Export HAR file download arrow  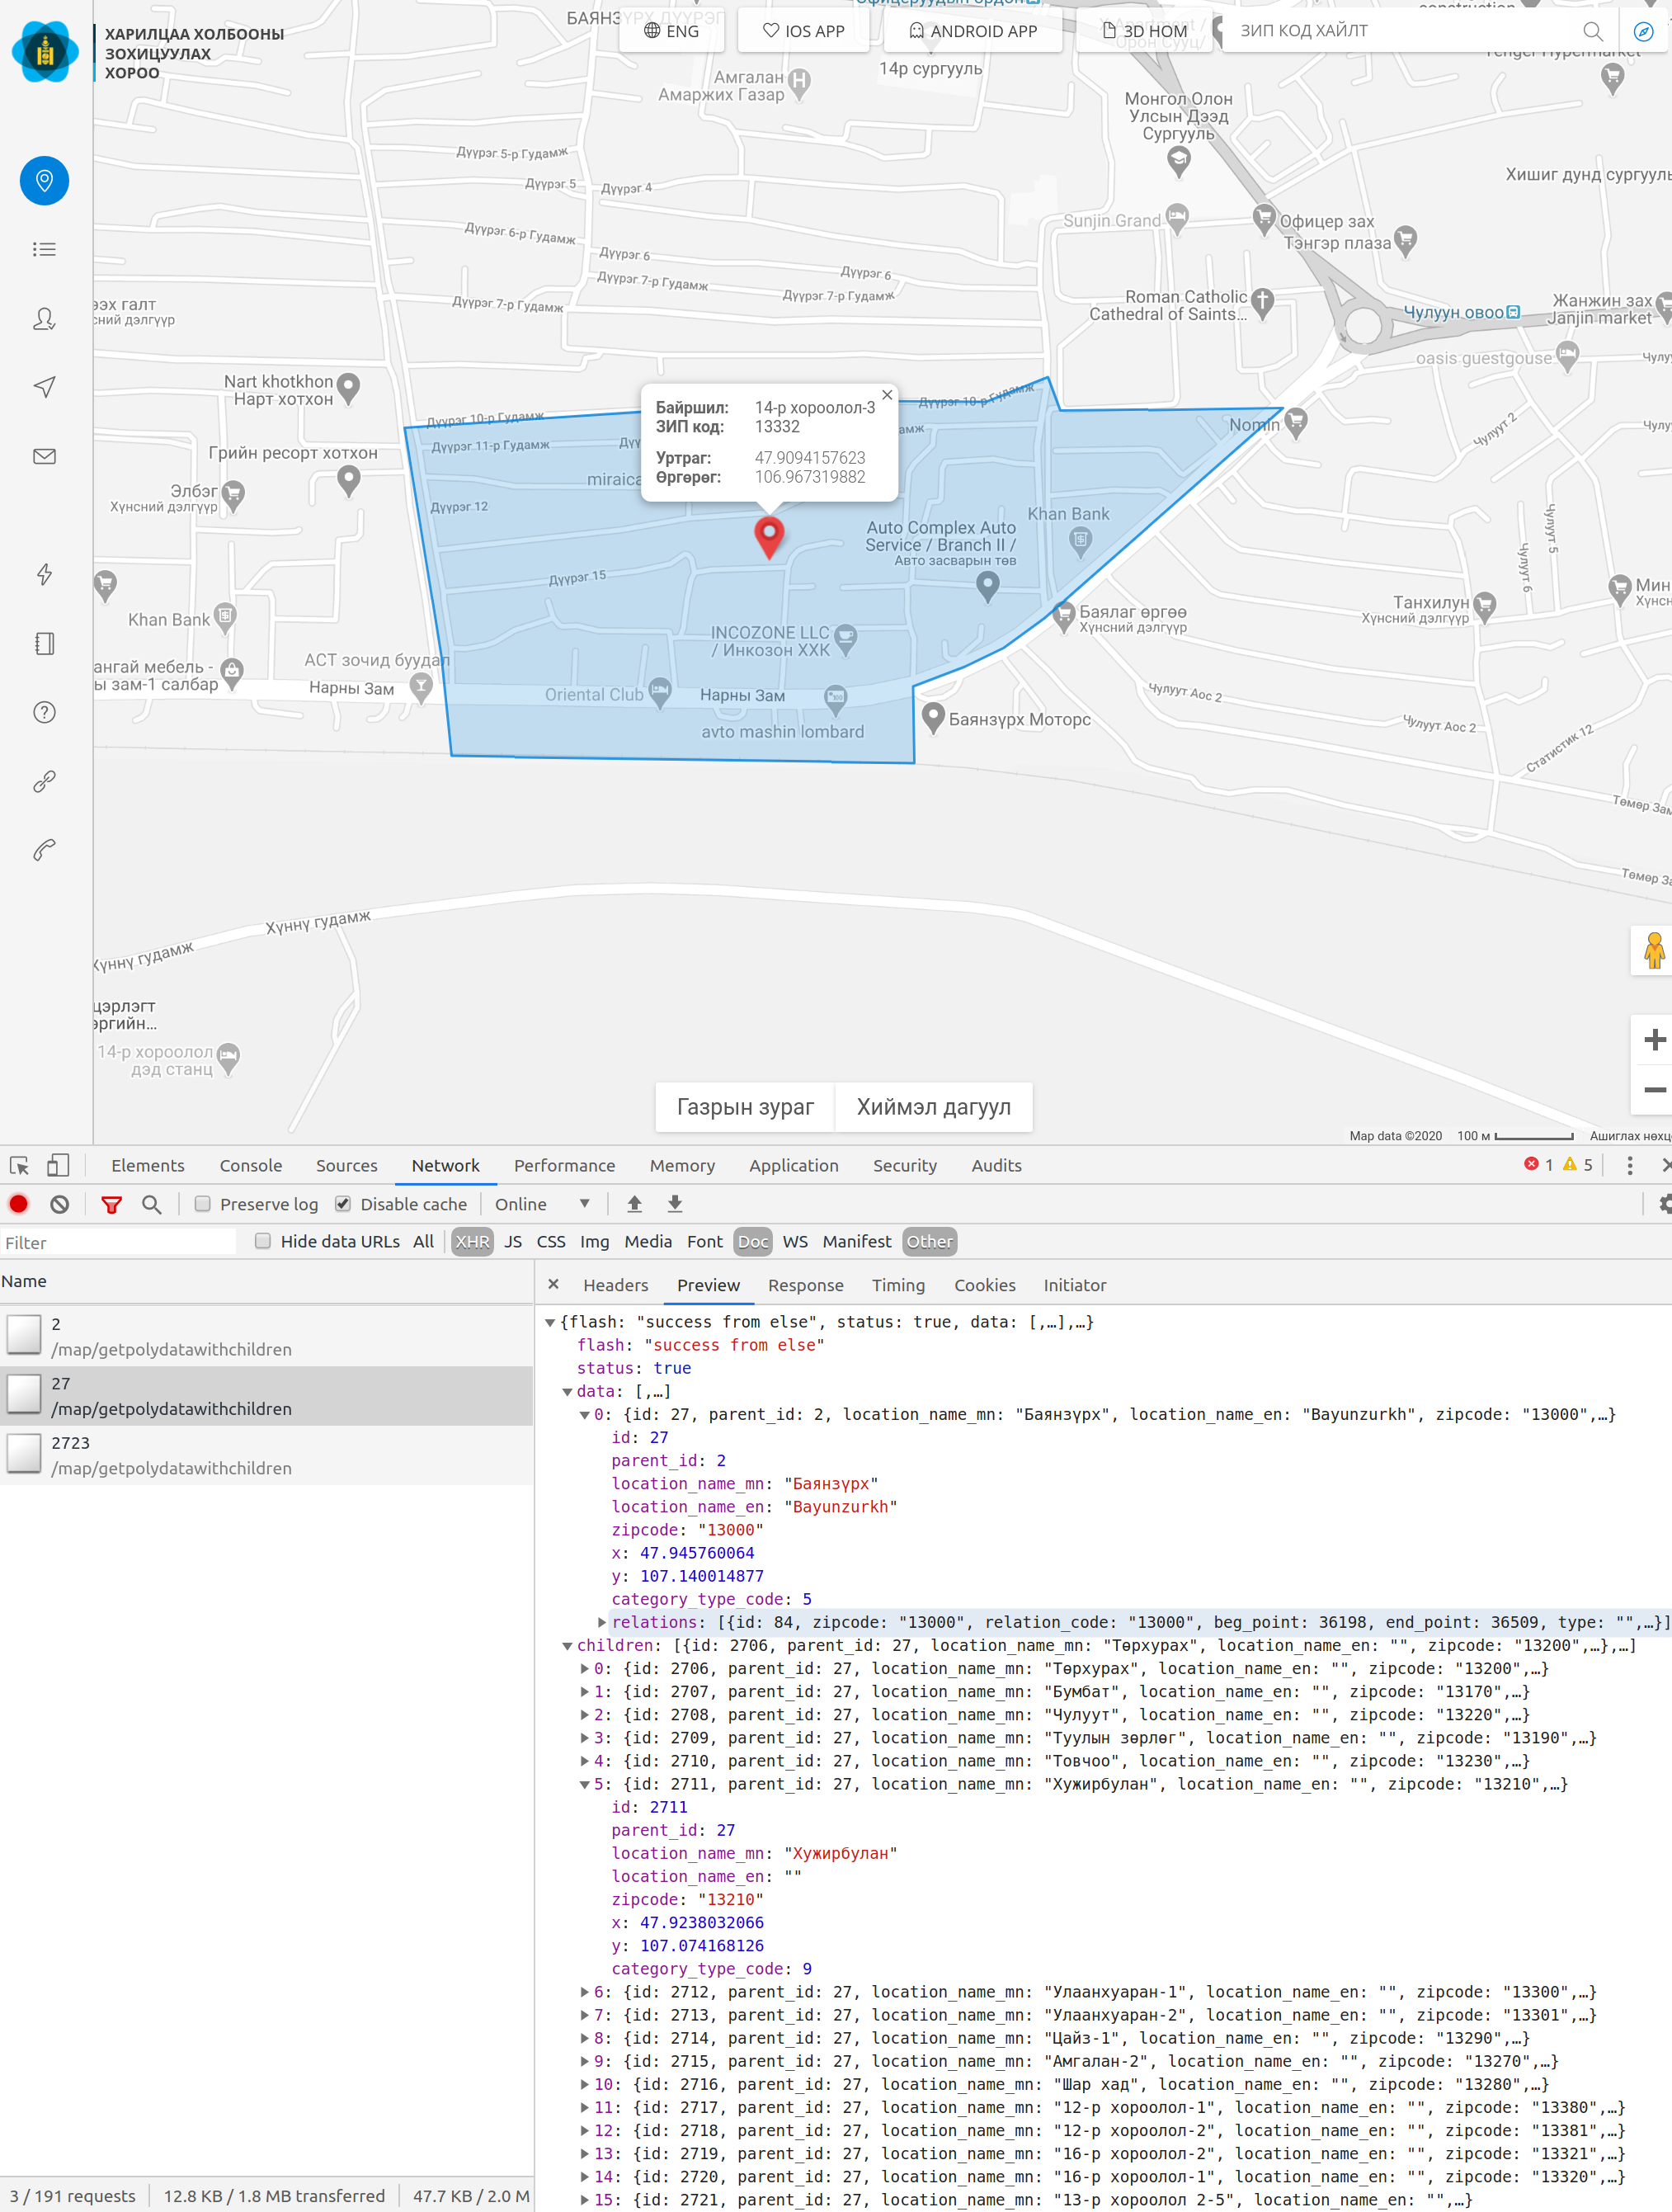pyautogui.click(x=675, y=1204)
